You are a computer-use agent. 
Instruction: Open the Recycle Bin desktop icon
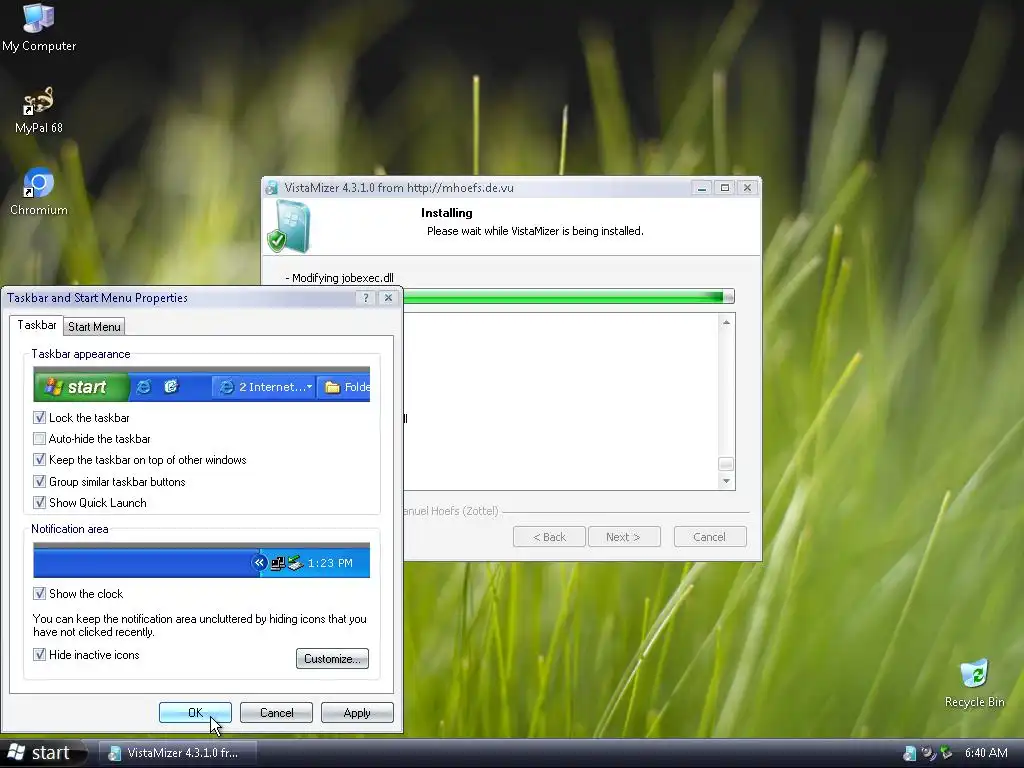pyautogui.click(x=974, y=684)
